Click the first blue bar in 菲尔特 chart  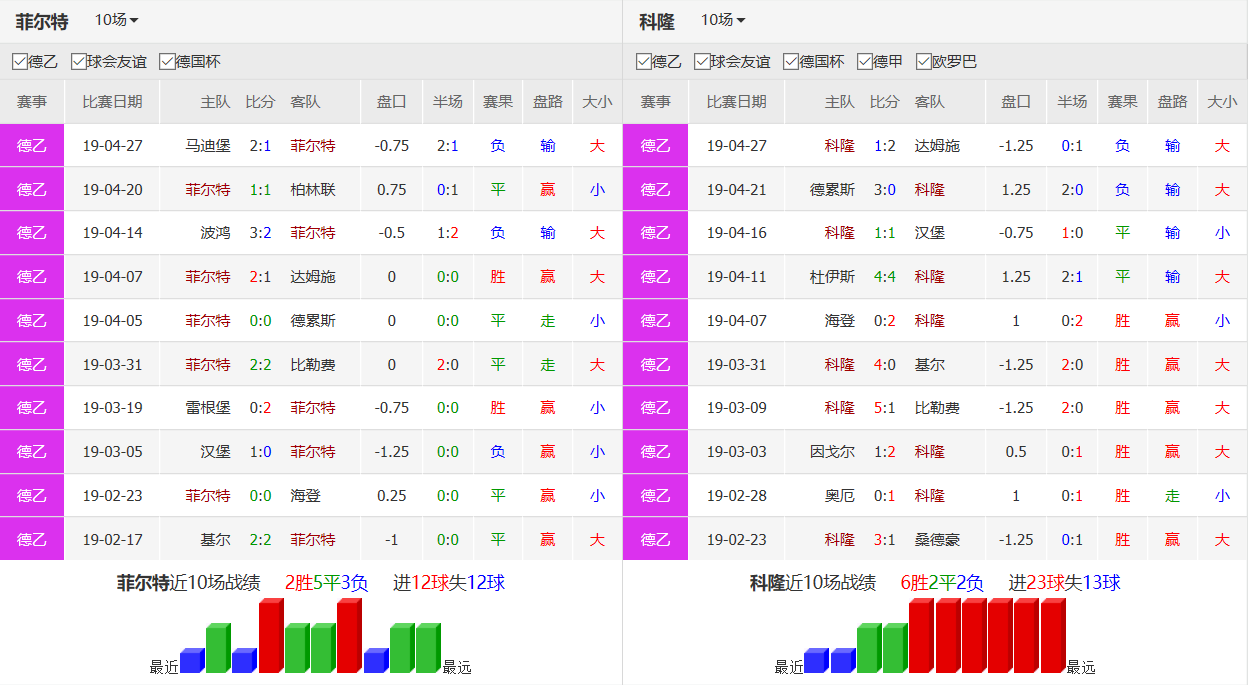[192, 661]
